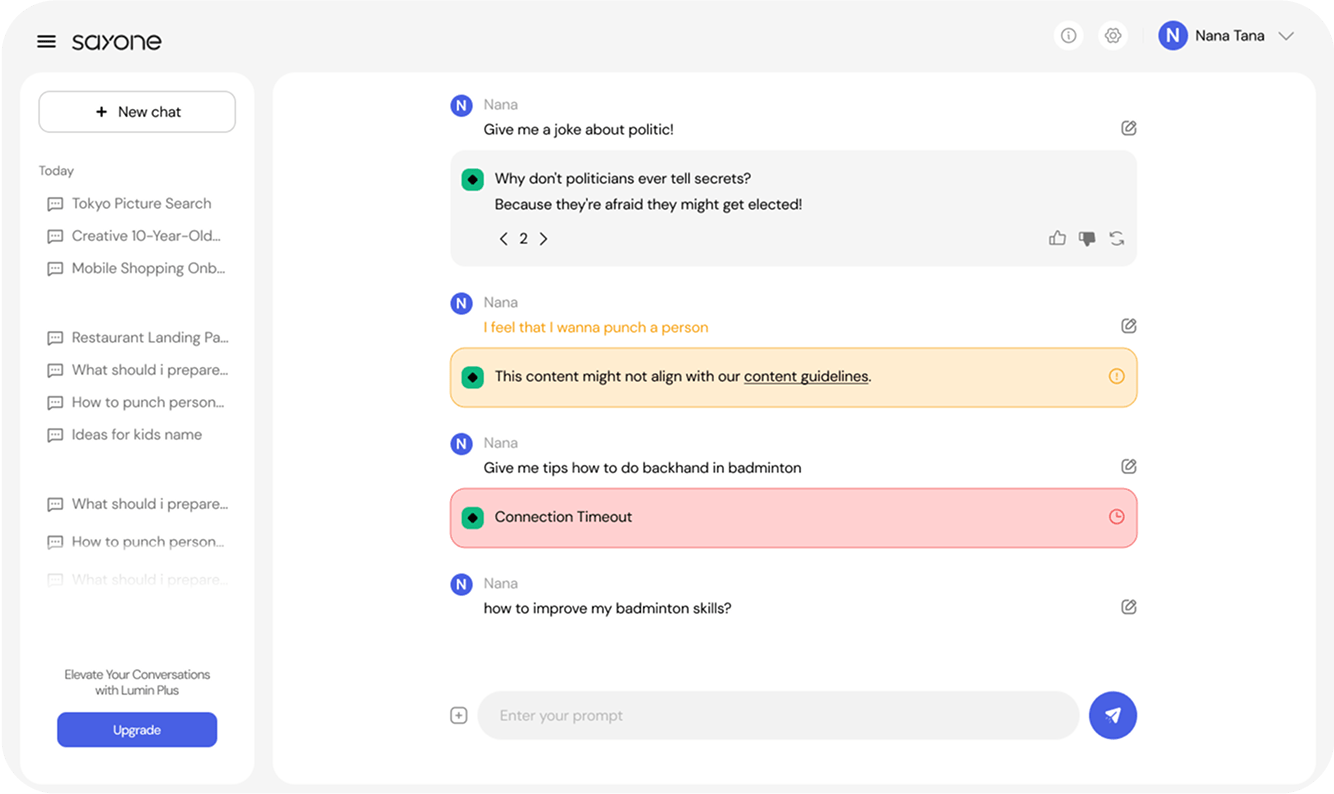The image size is (1334, 794).
Task: Open settings gear icon in header
Action: coord(1112,36)
